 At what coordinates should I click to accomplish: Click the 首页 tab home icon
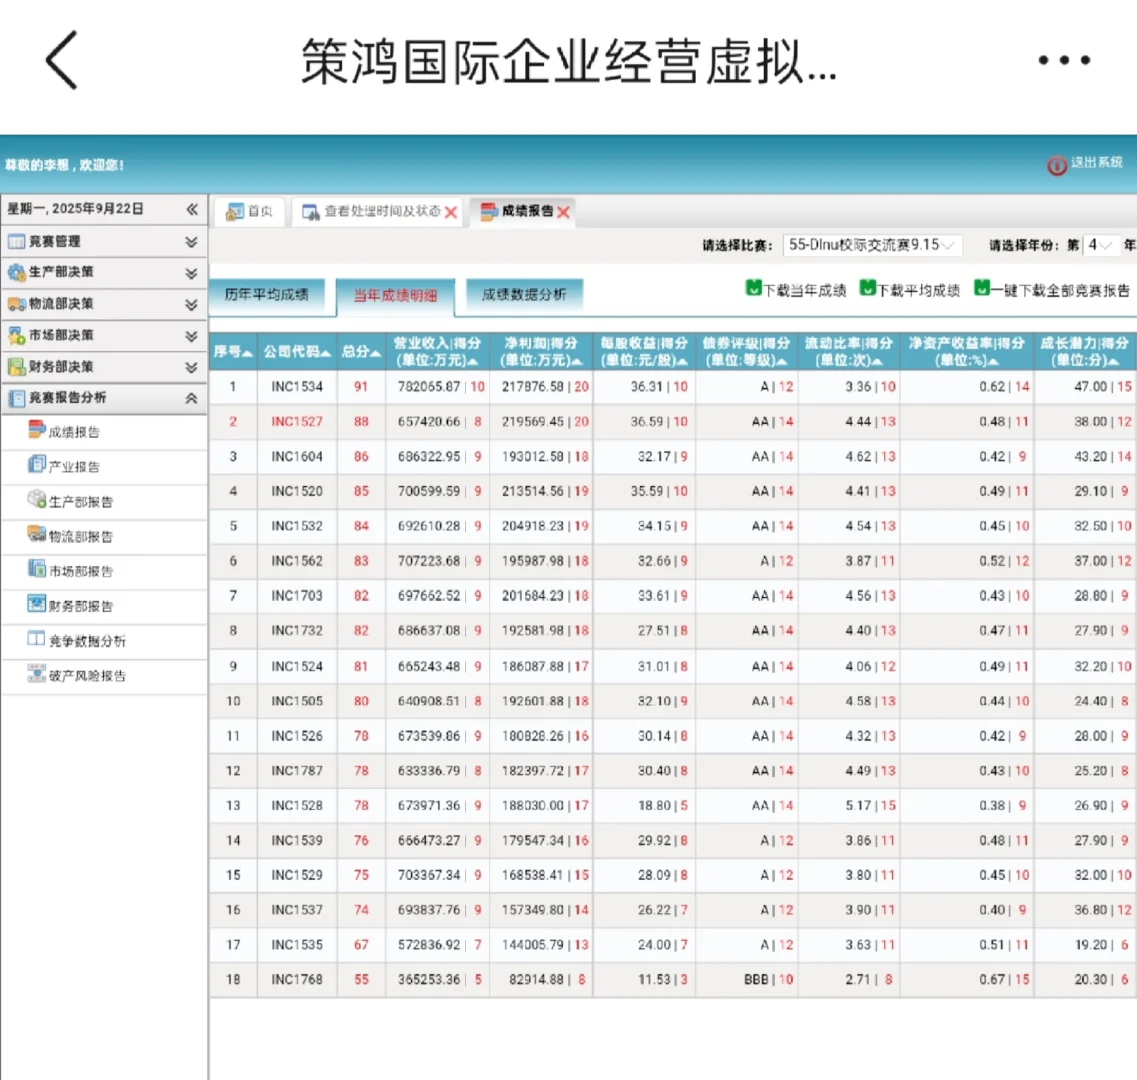click(x=234, y=212)
